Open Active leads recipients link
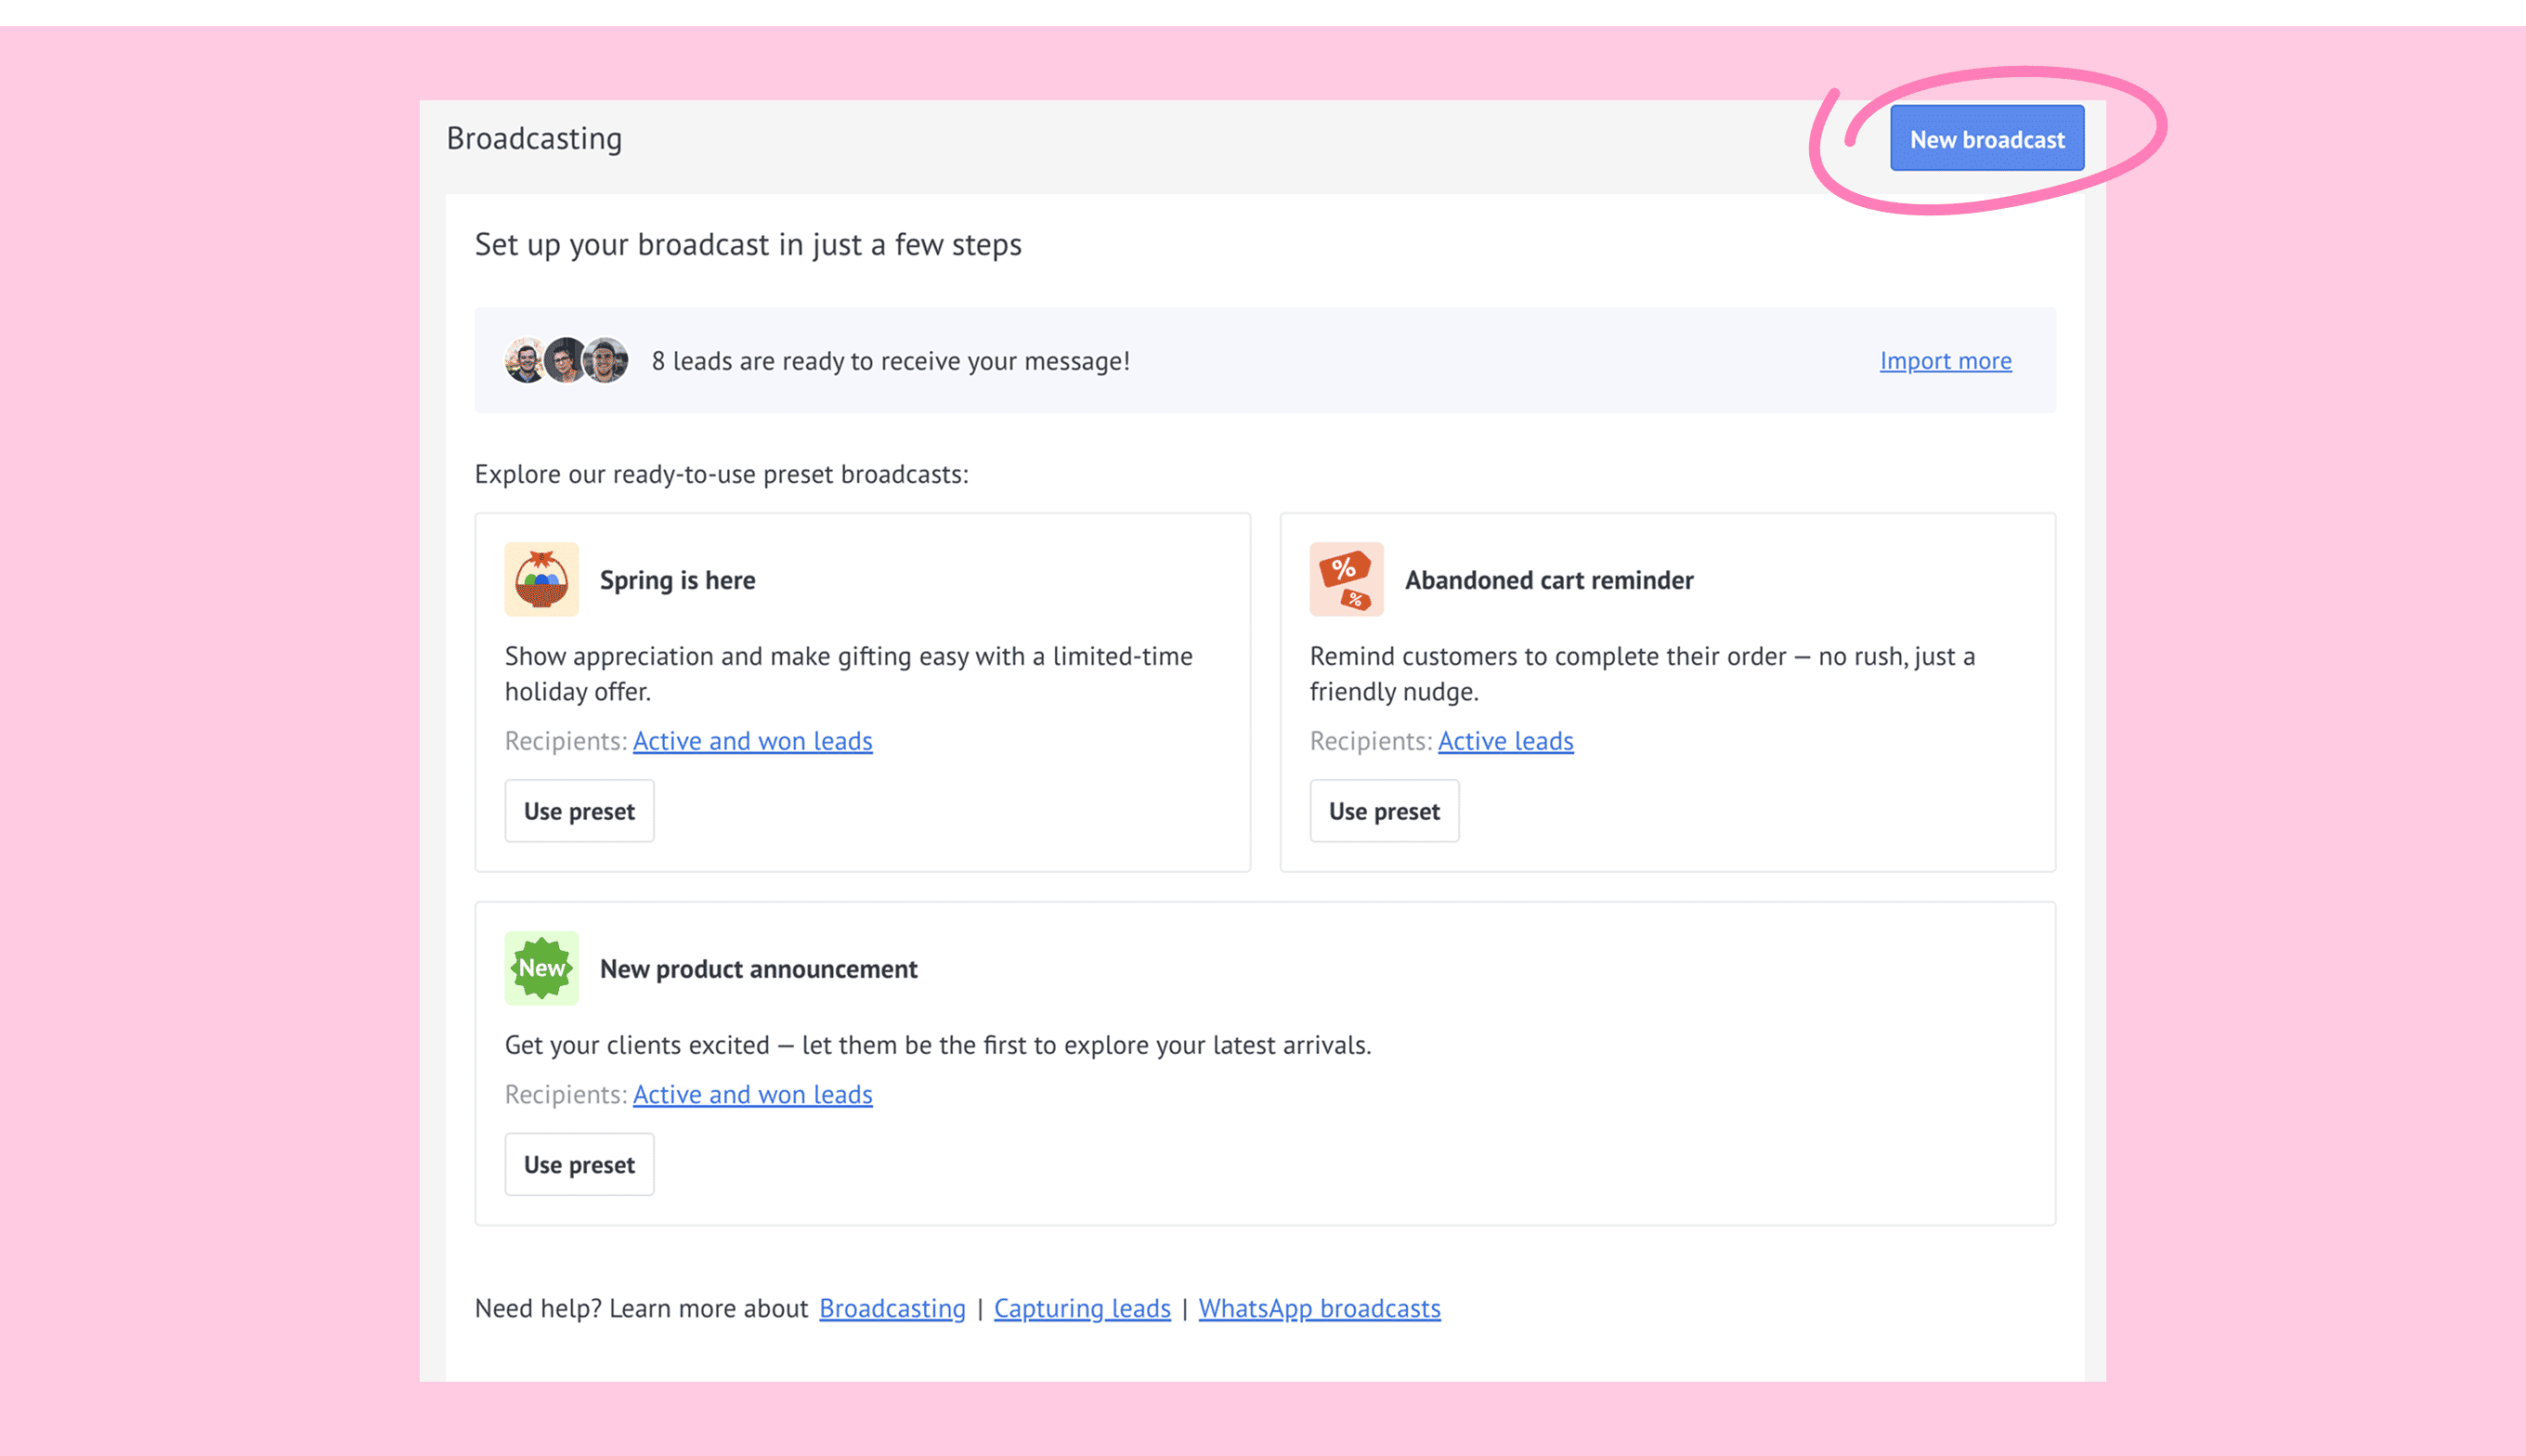The image size is (2526, 1456). [x=1505, y=741]
